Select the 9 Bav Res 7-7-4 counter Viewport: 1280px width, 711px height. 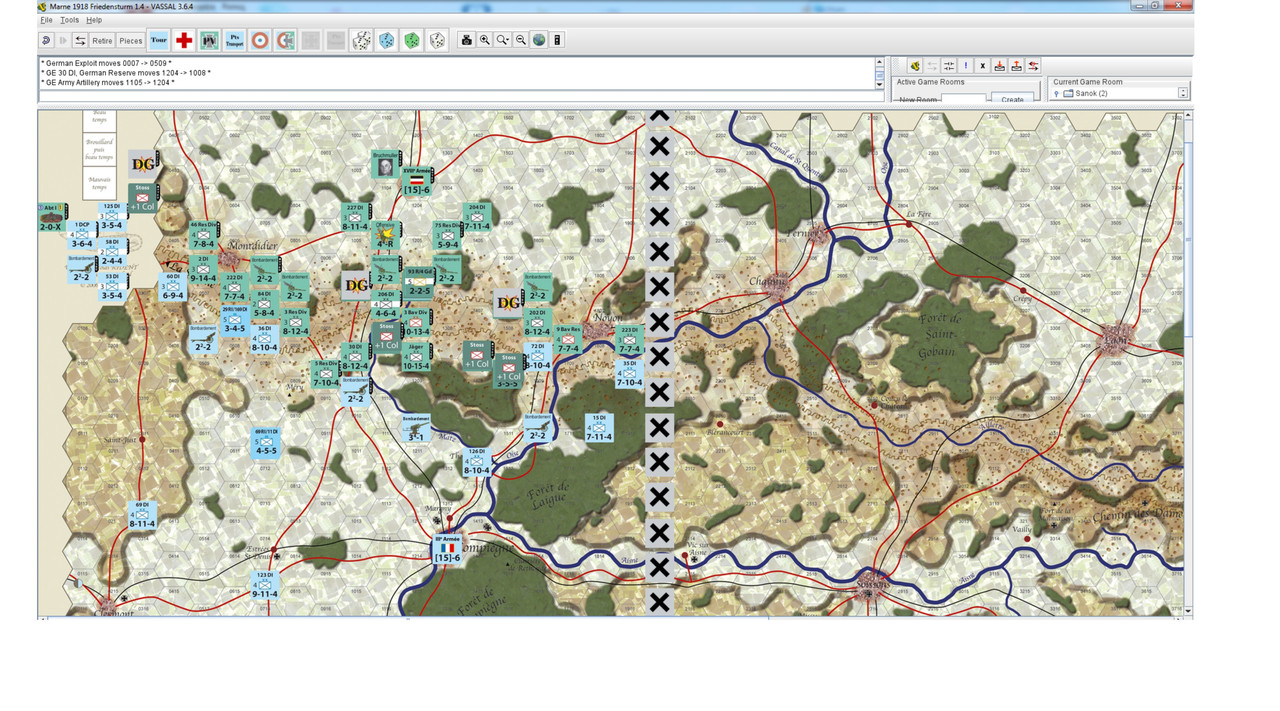pyautogui.click(x=568, y=340)
